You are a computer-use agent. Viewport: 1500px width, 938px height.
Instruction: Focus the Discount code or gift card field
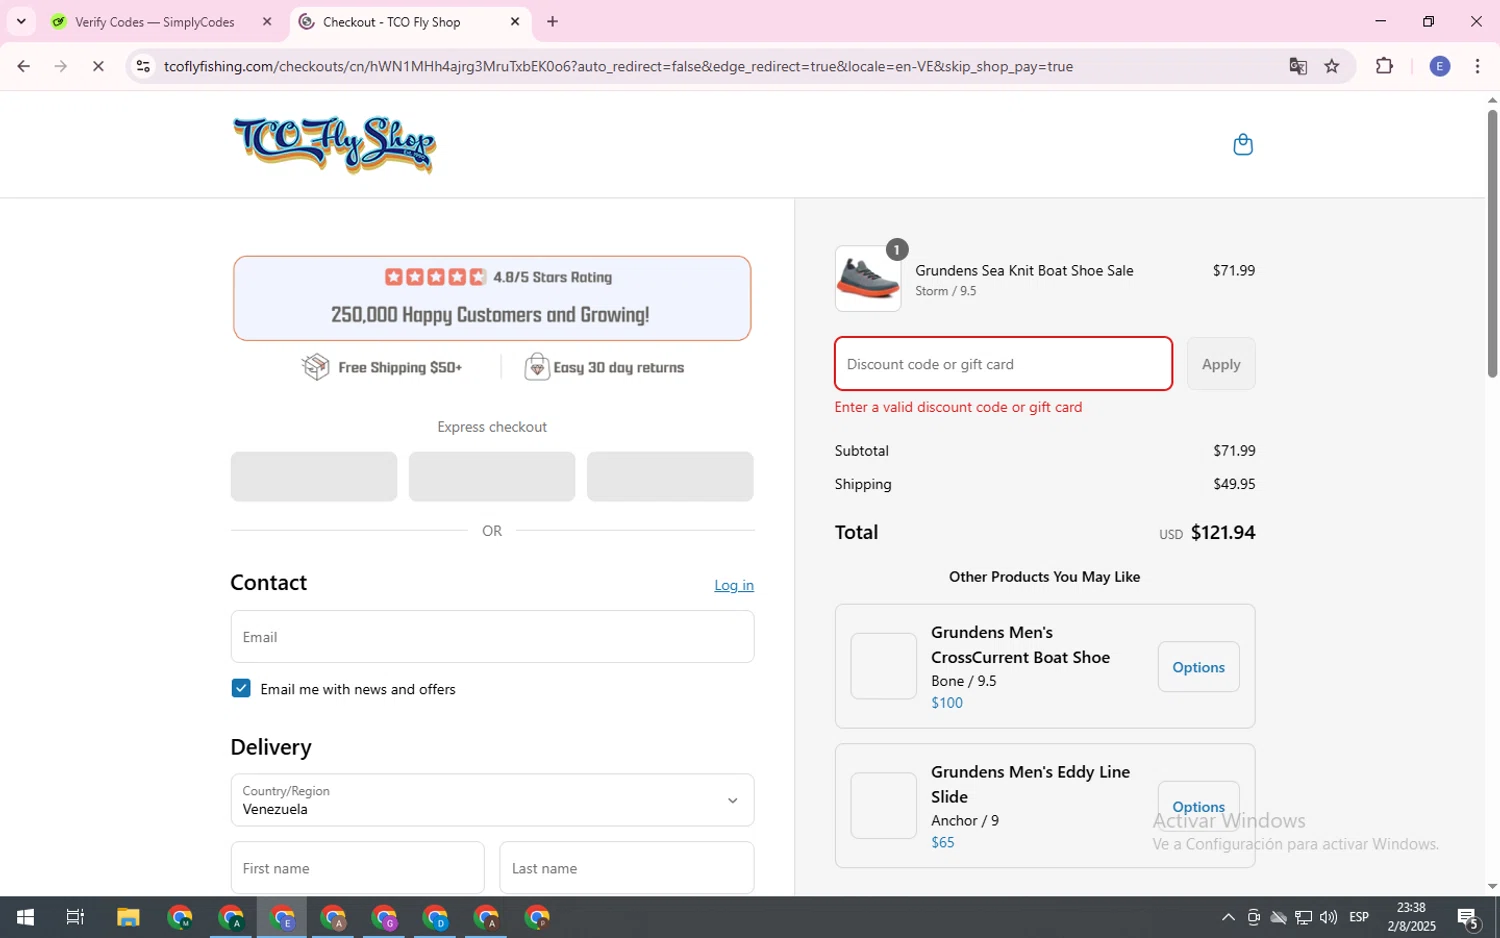coord(1003,364)
